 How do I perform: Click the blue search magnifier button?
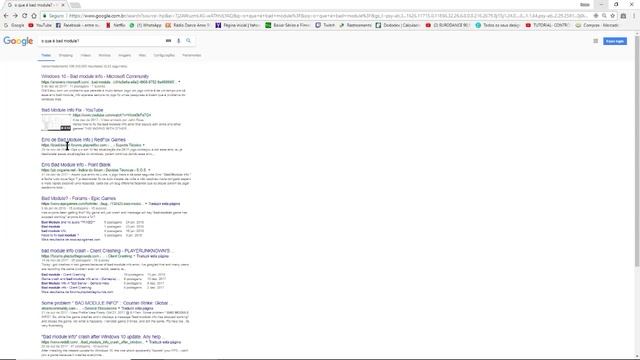[x=188, y=41]
